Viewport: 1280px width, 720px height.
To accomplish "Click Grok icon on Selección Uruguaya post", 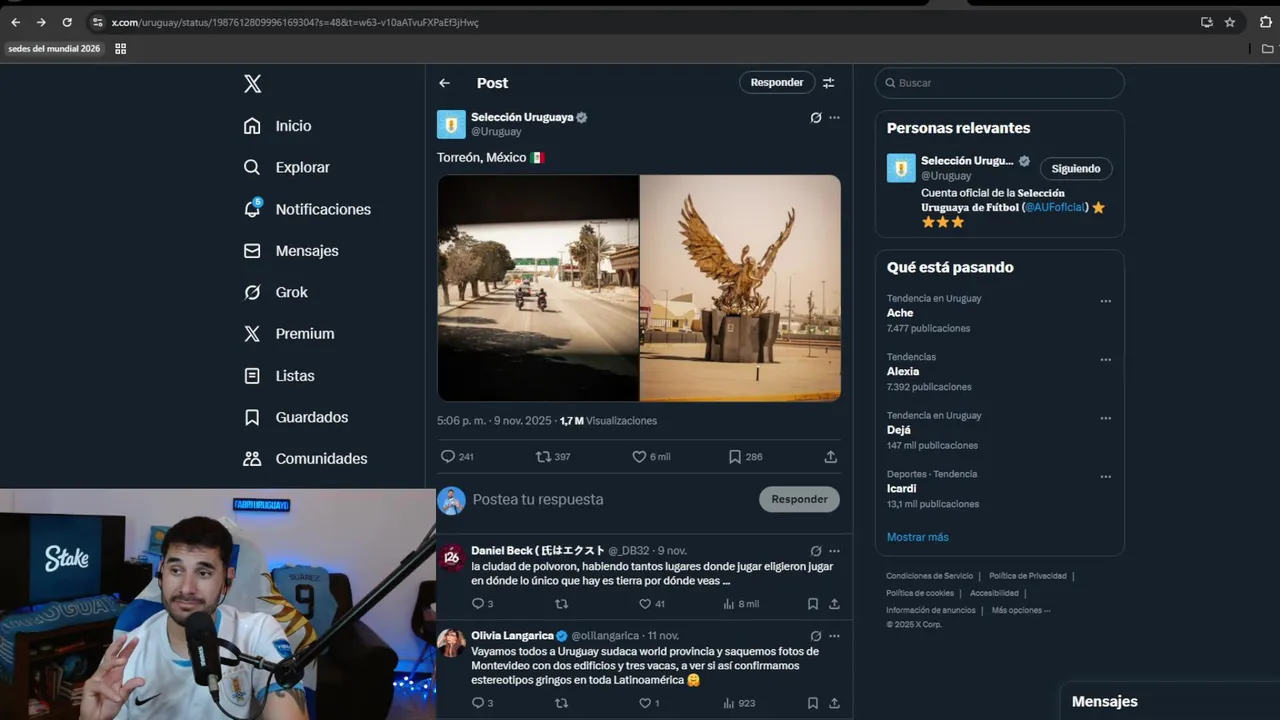I will coord(816,117).
